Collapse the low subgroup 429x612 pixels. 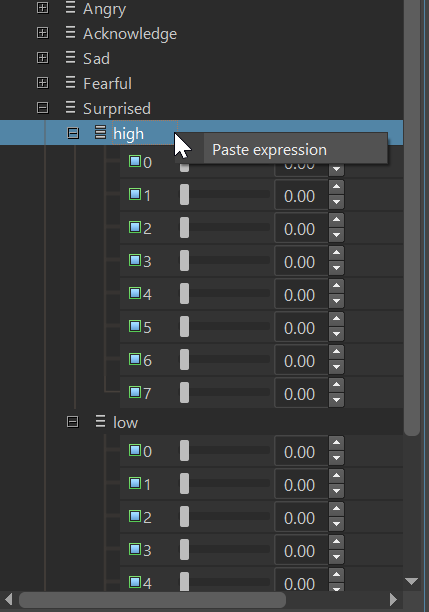pyautogui.click(x=73, y=422)
